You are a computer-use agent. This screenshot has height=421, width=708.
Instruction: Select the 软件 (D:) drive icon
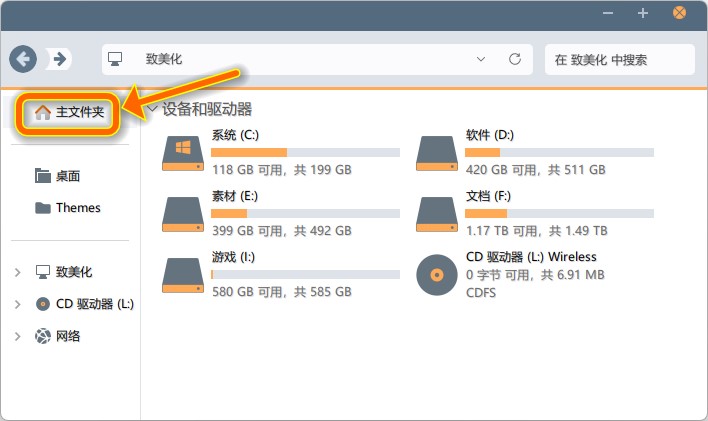point(437,153)
